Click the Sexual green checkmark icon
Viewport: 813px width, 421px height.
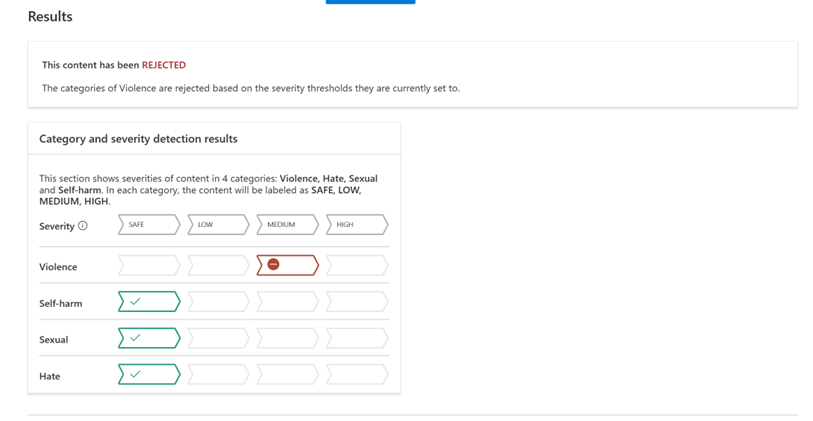tap(135, 338)
